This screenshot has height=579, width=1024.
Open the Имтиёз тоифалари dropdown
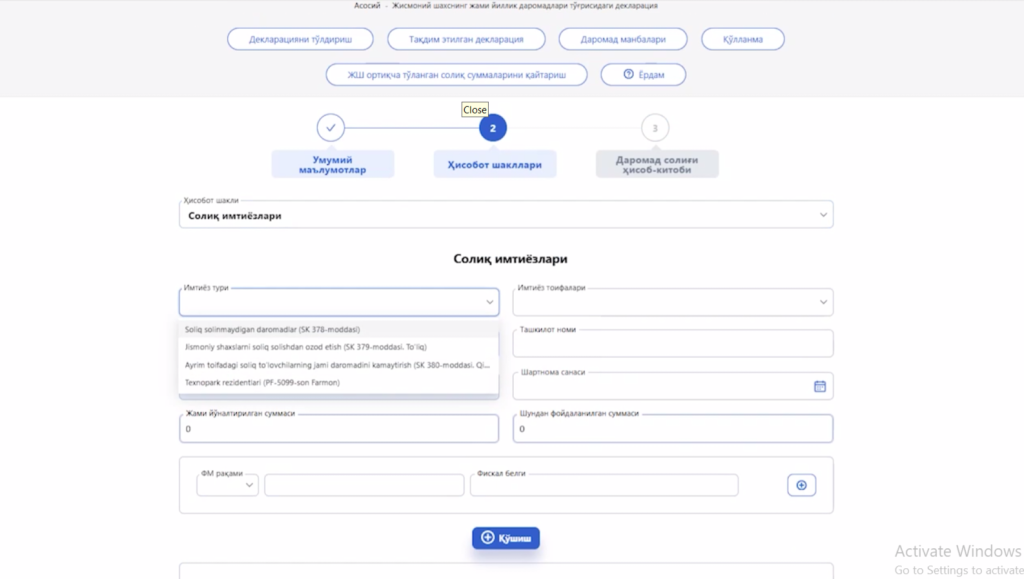[673, 302]
